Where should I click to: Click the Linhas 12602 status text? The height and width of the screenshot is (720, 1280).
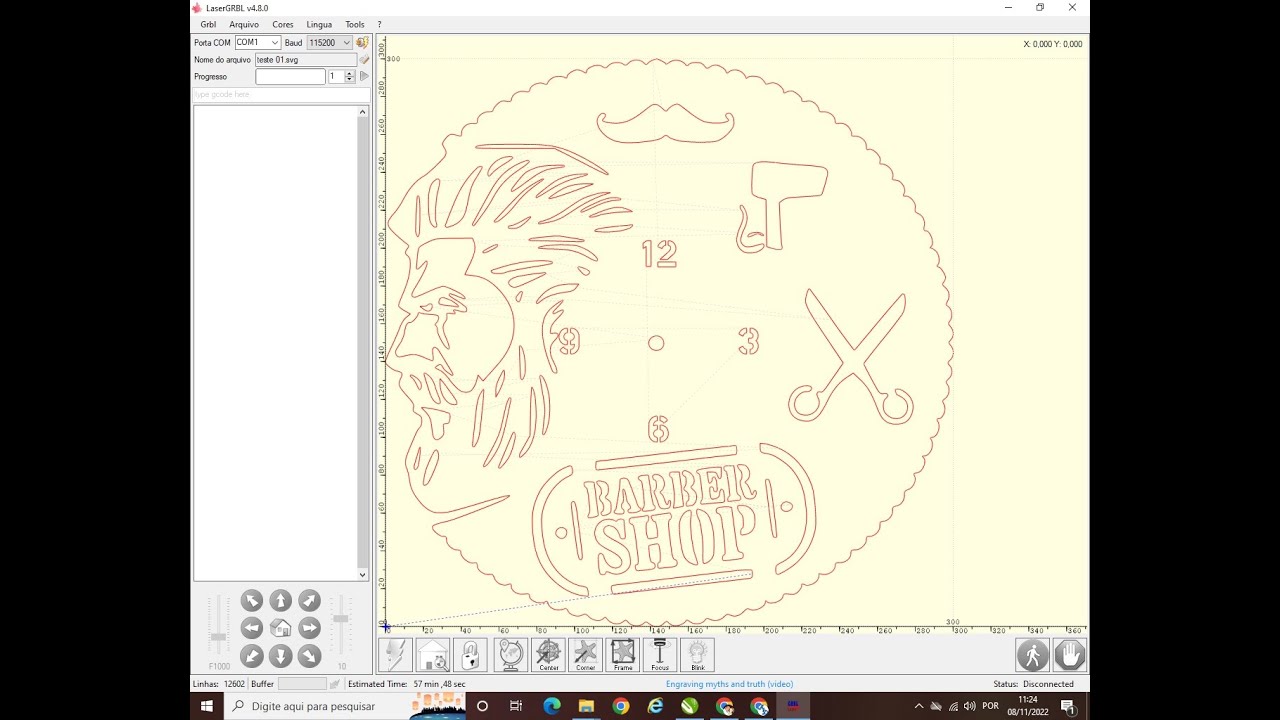[218, 684]
